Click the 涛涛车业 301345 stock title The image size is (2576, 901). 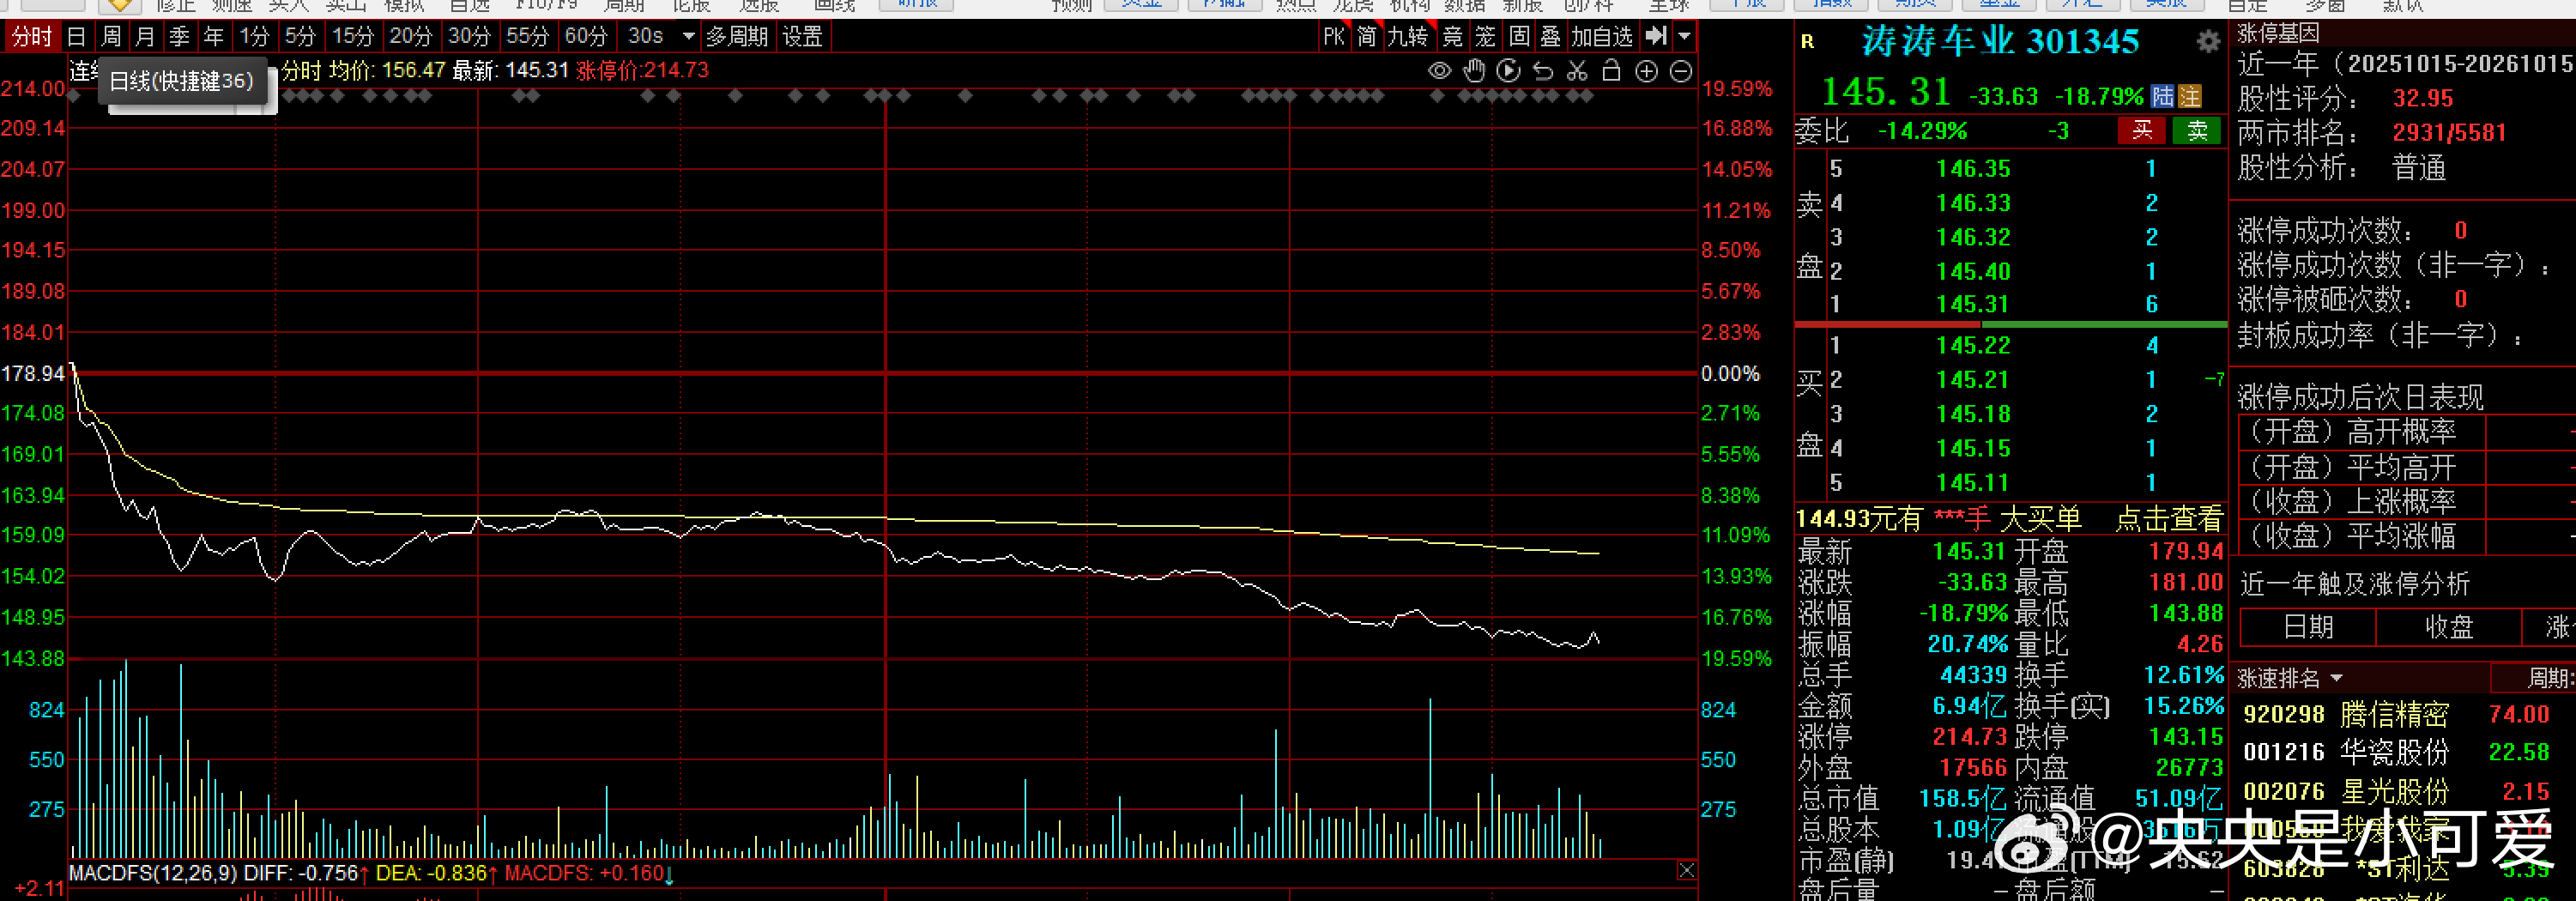(x=2000, y=42)
